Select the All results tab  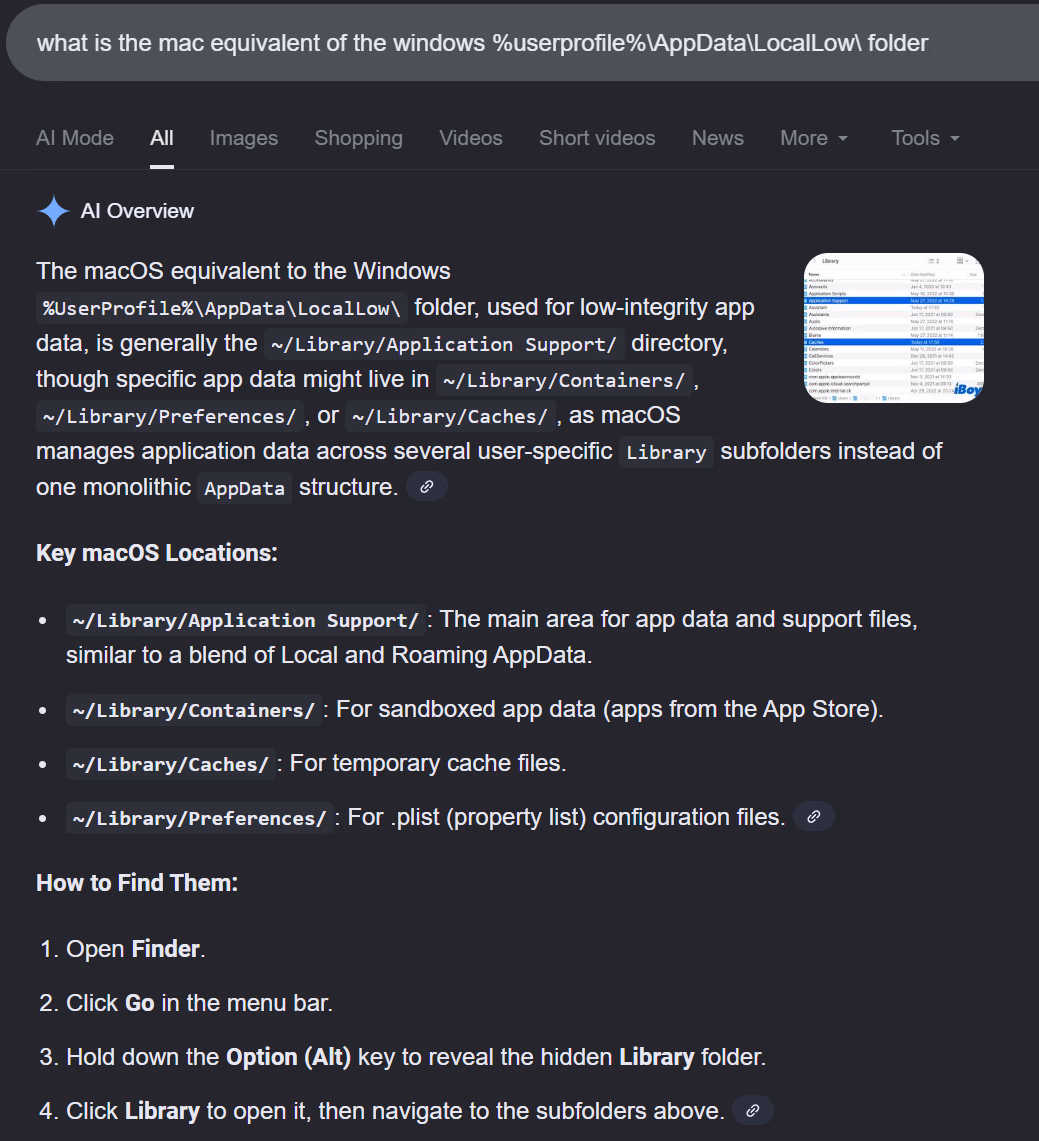point(162,138)
